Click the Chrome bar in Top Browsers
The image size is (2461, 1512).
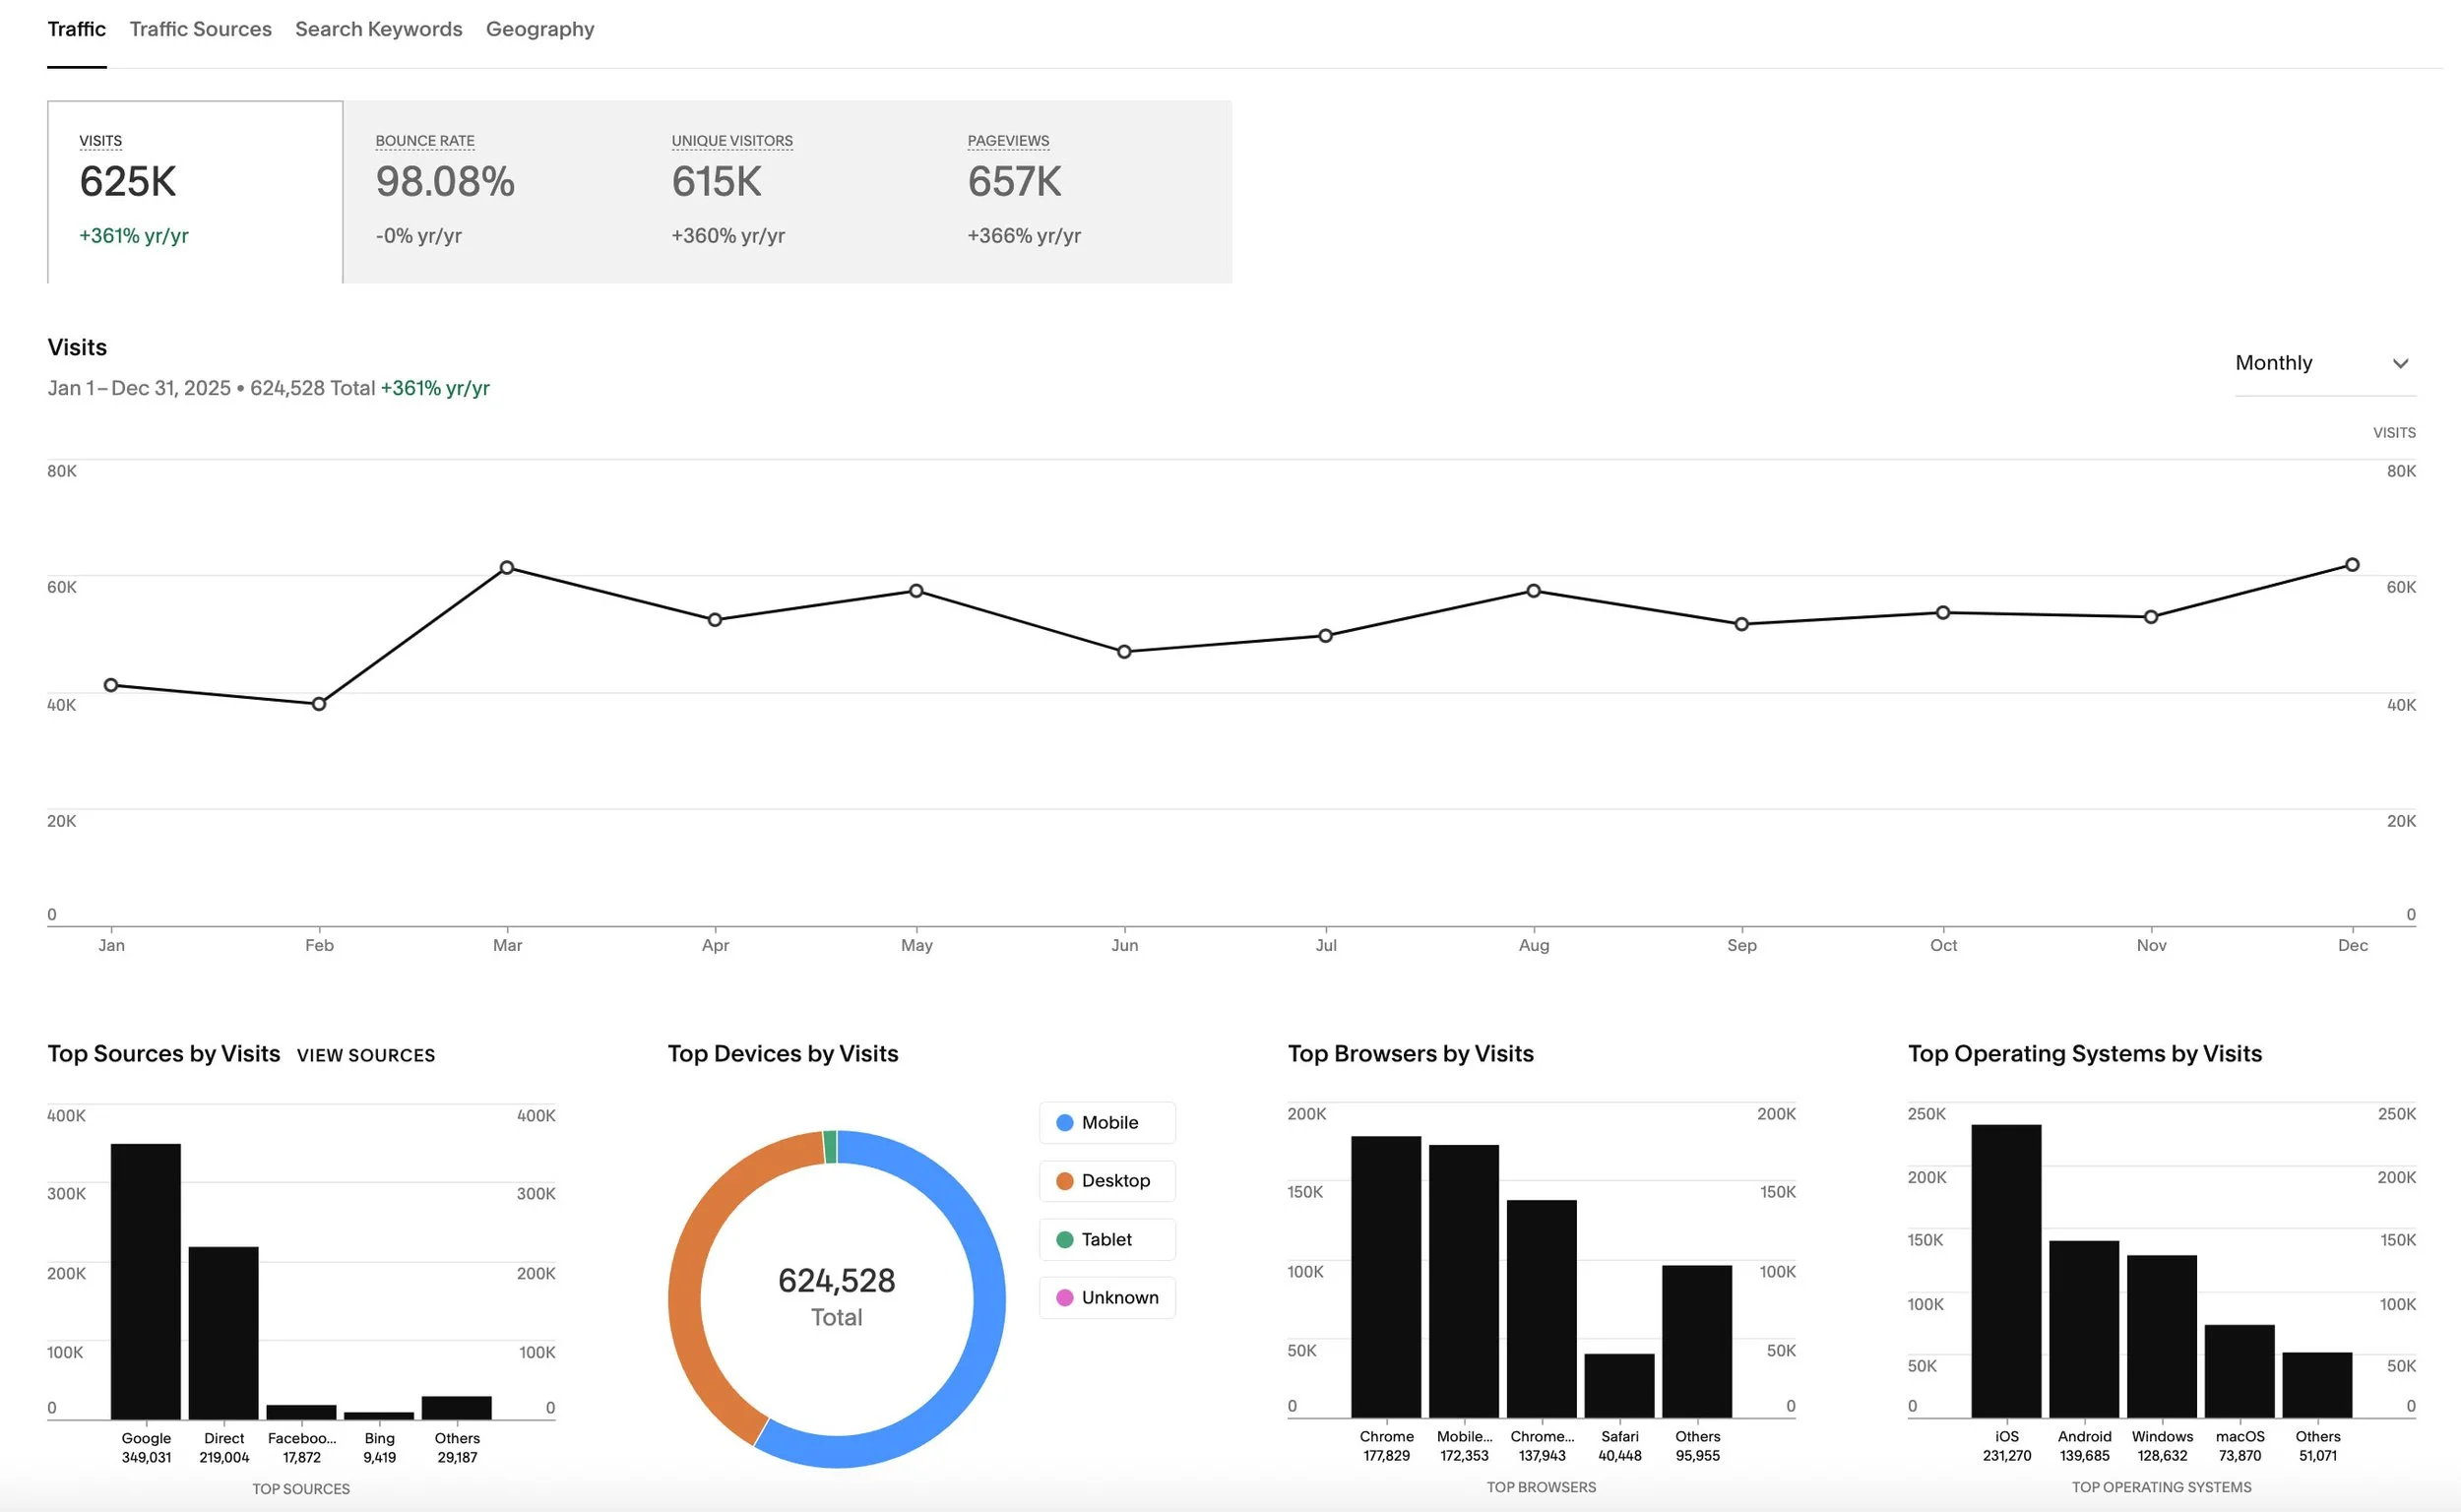[x=1386, y=1275]
